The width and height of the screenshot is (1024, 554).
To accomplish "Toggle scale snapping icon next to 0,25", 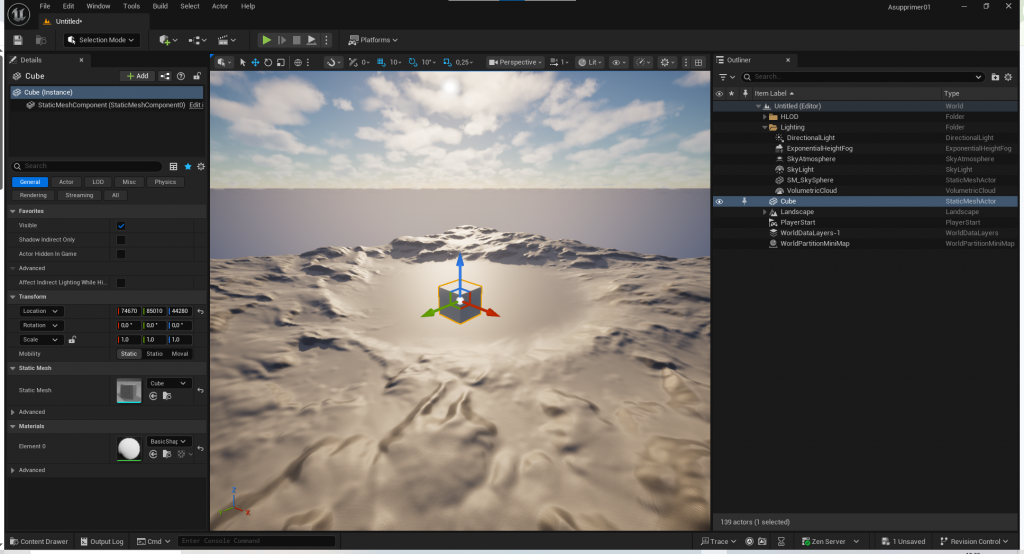I will [x=447, y=62].
